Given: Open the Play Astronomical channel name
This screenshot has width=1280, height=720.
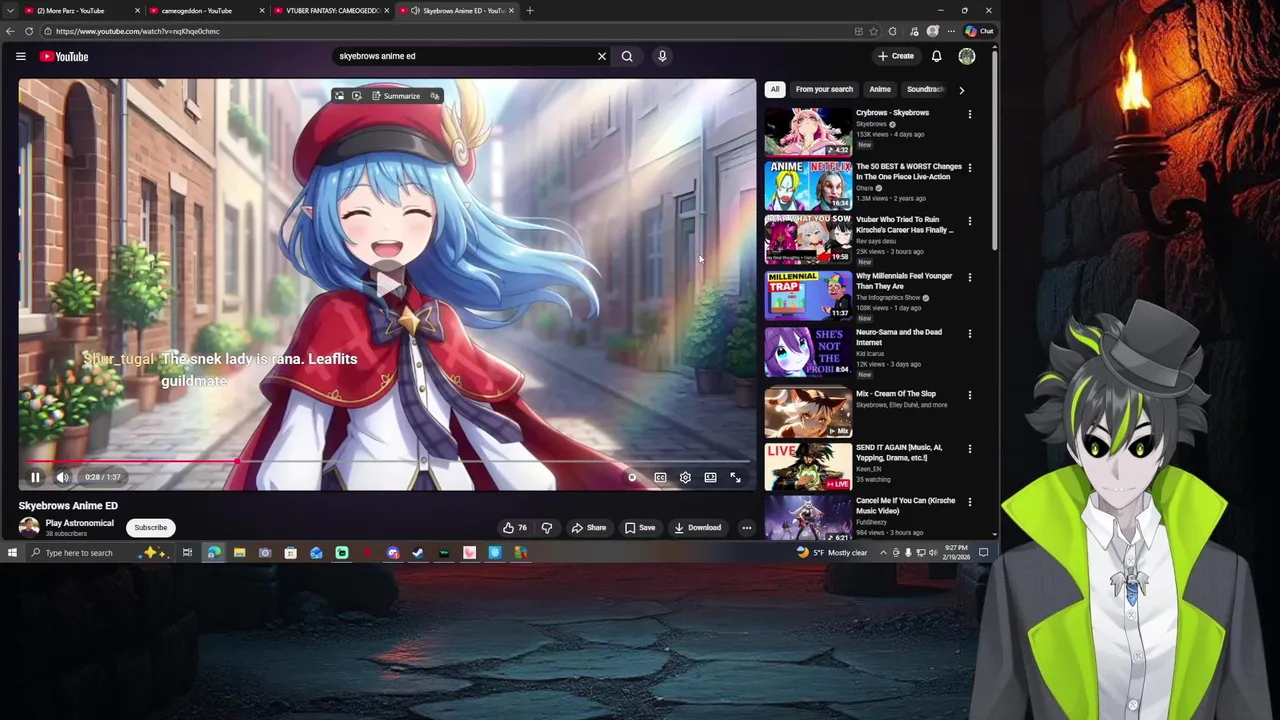Looking at the screenshot, I should tap(79, 523).
